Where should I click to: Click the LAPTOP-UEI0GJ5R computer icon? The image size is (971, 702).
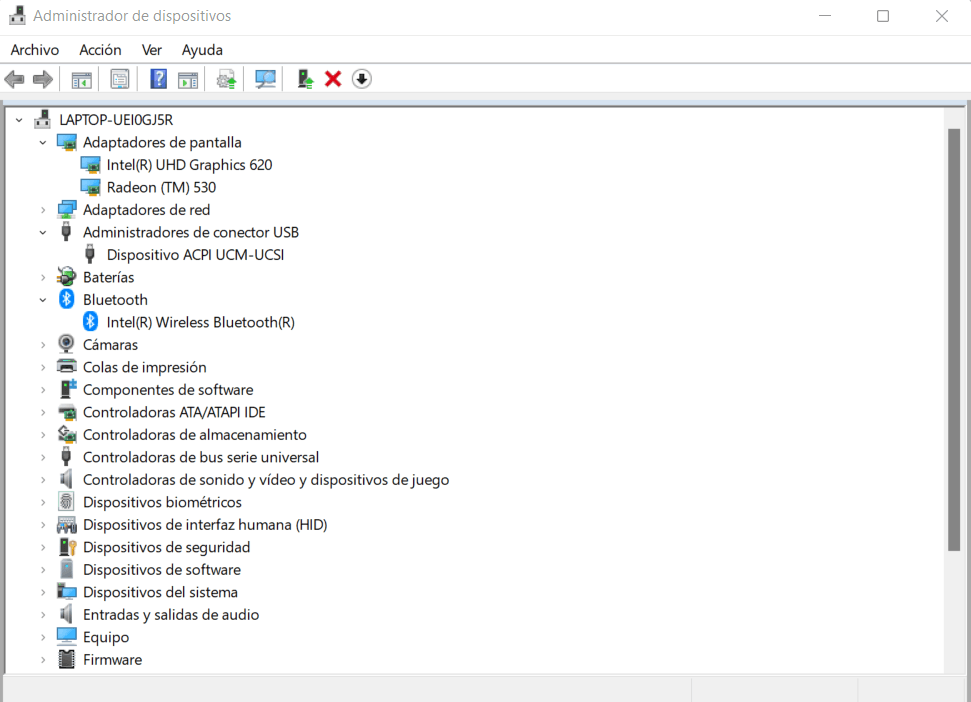point(42,119)
